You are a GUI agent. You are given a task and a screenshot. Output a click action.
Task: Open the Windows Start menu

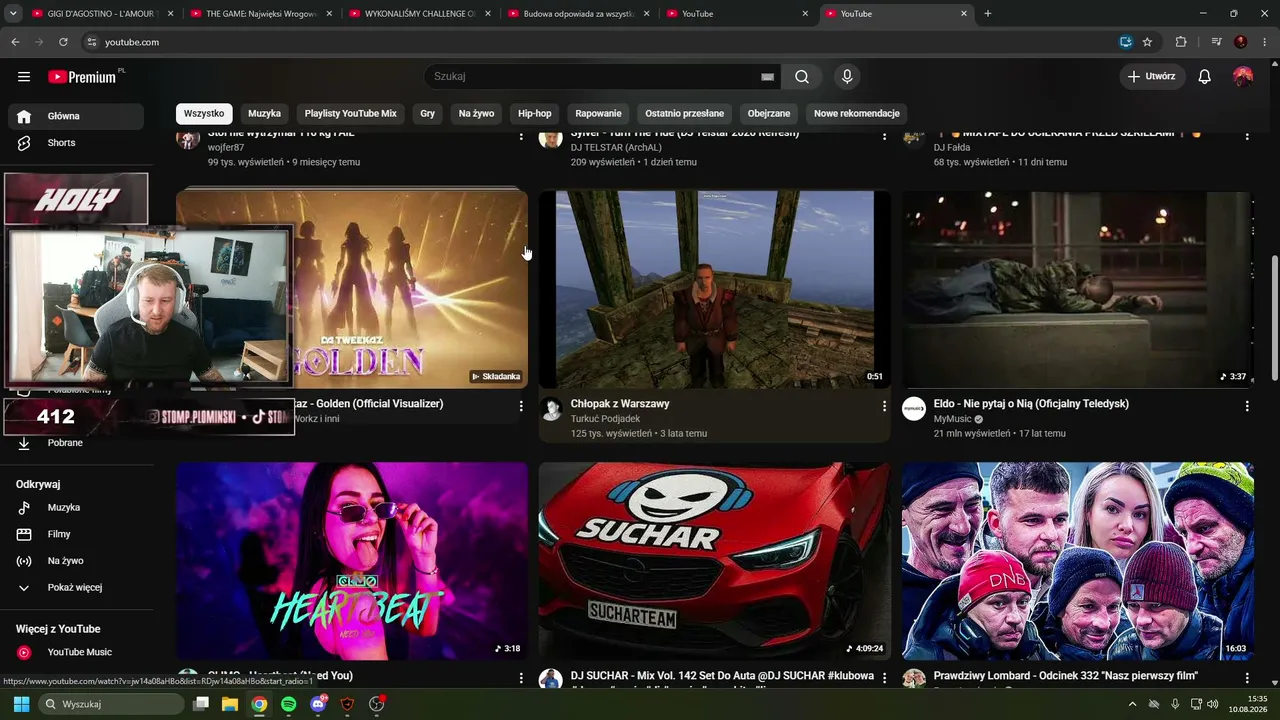click(x=21, y=704)
